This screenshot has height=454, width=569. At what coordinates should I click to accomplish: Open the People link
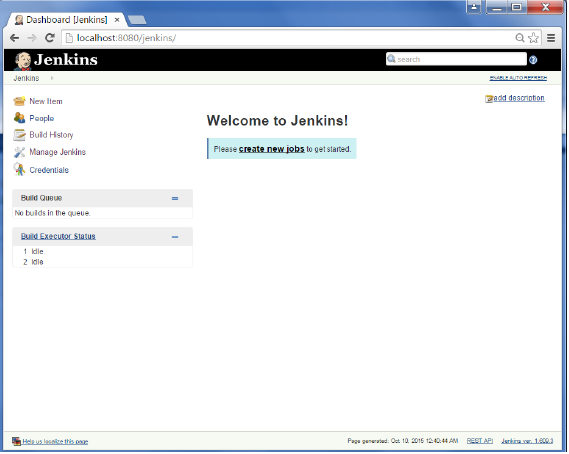(x=41, y=118)
